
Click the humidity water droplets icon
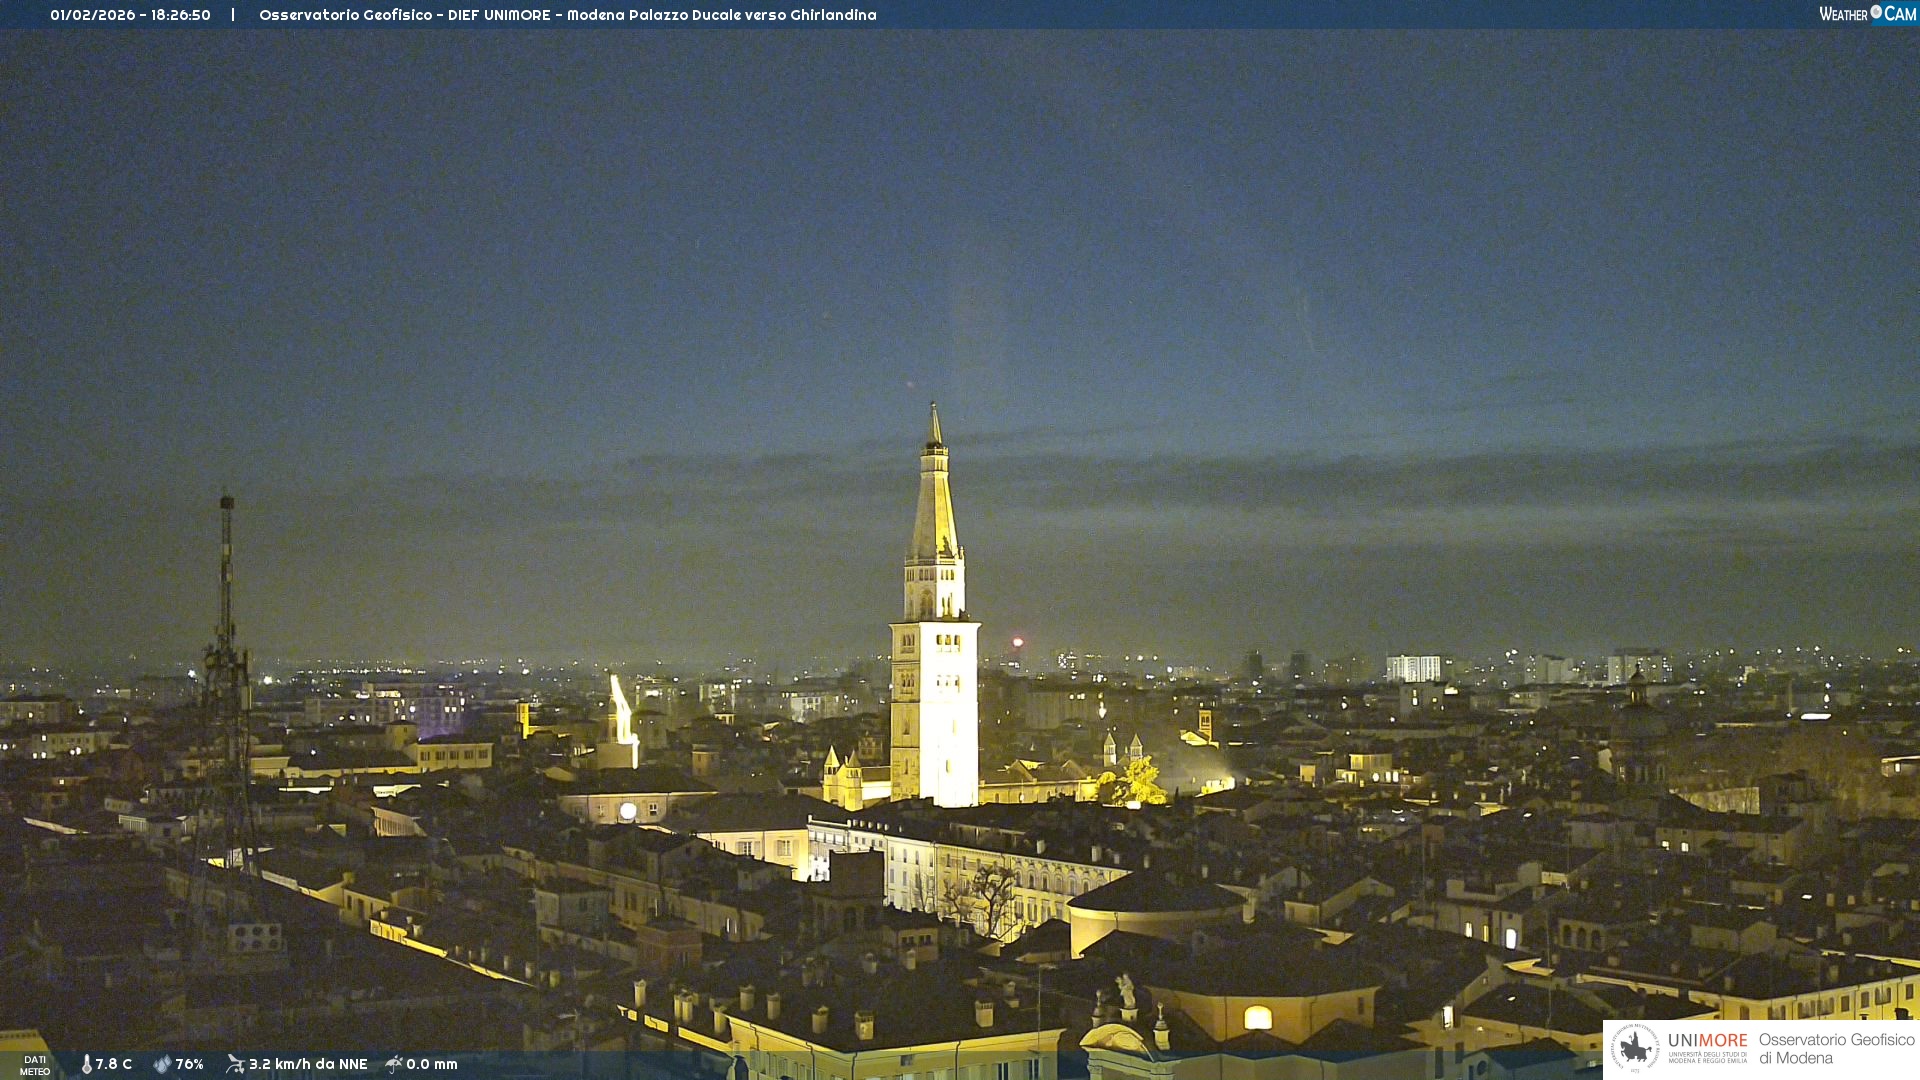coord(162,1064)
